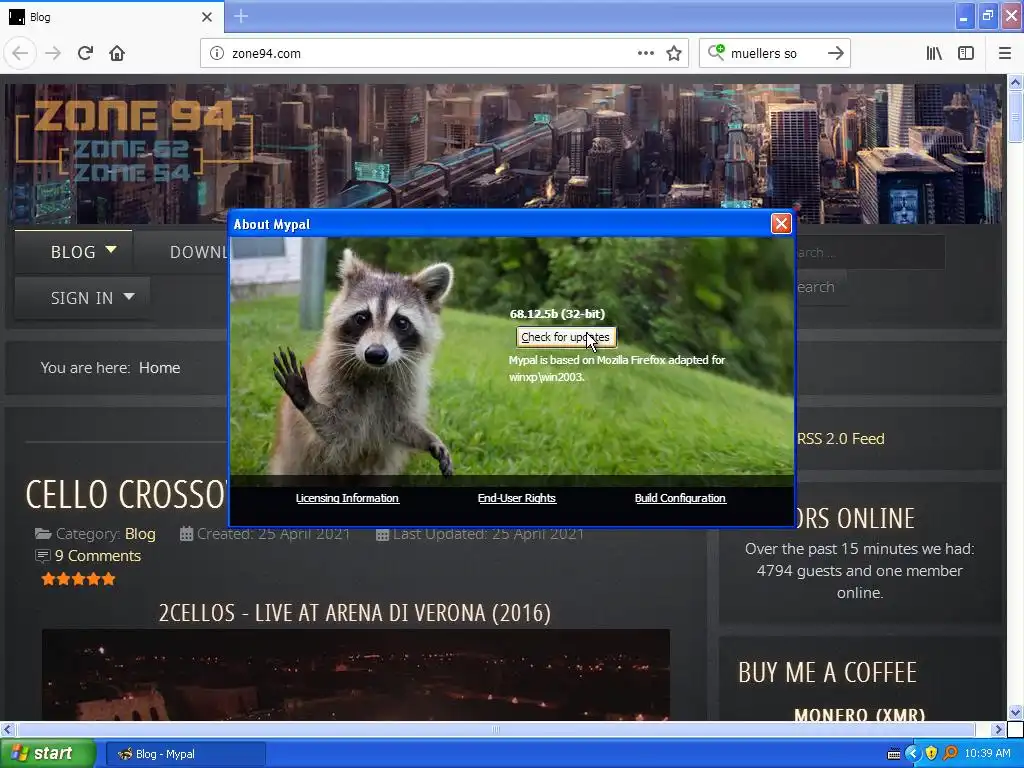Click the search engine magnifier icon
Viewport: 1024px width, 768px height.
[x=716, y=52]
